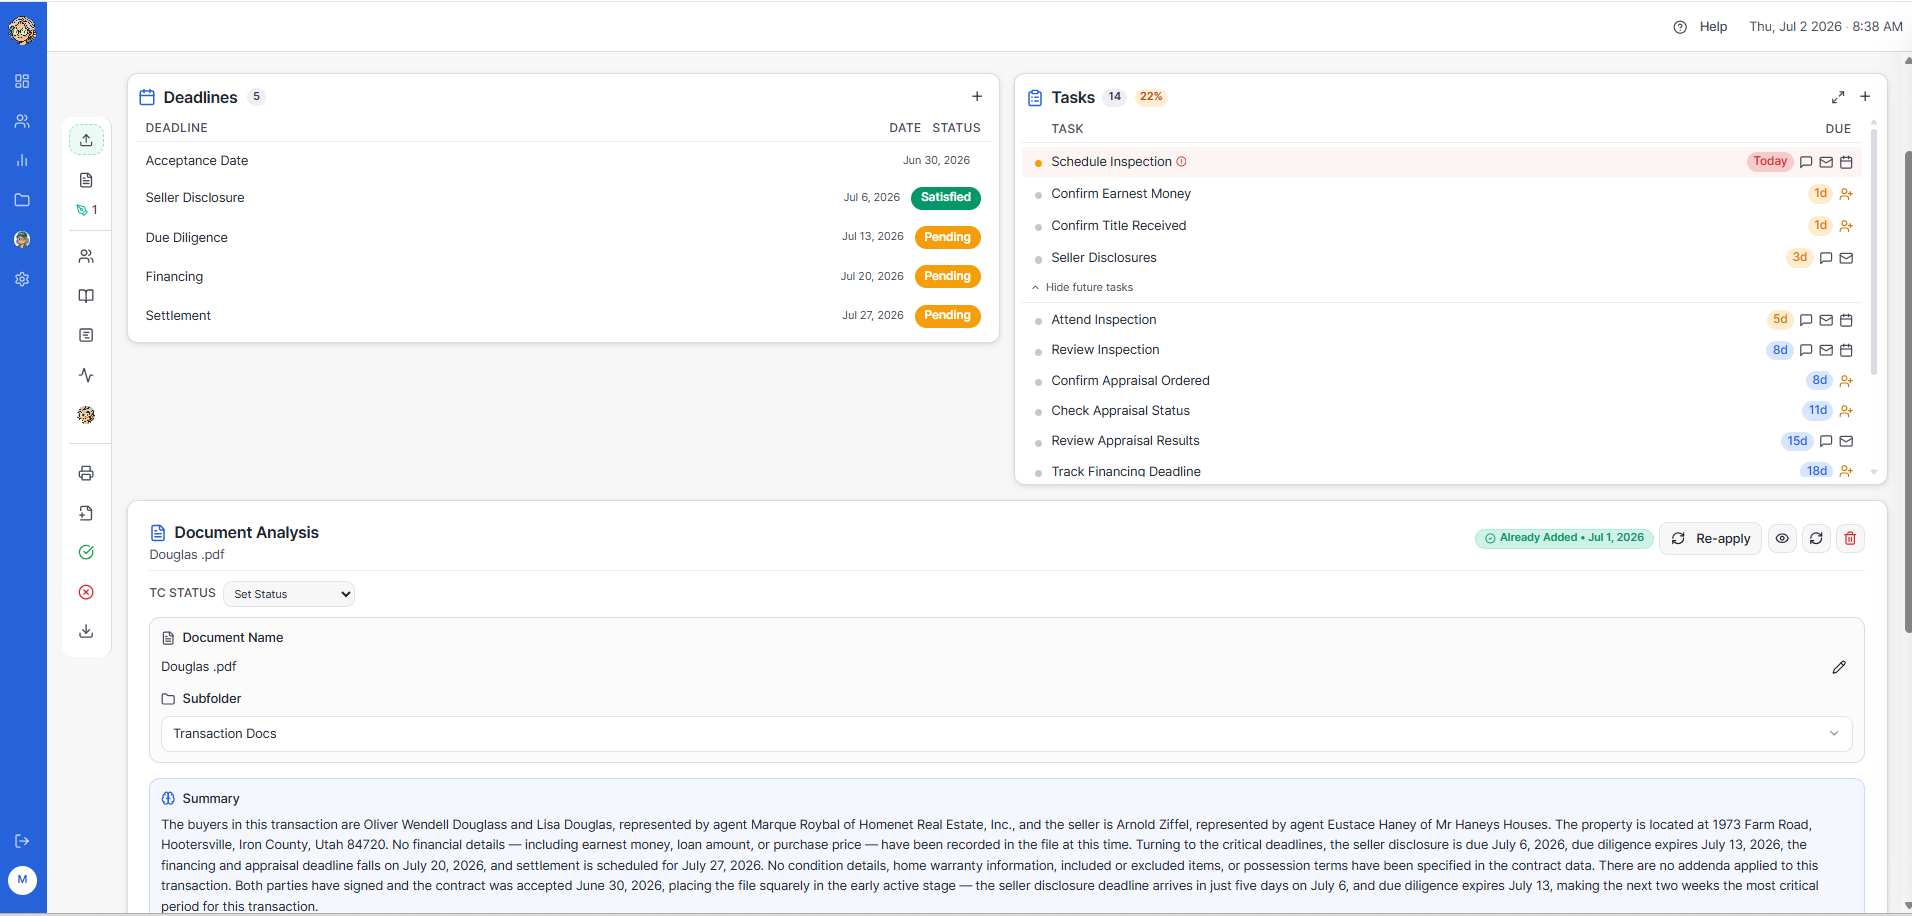Click the green check circle icon

click(86, 552)
